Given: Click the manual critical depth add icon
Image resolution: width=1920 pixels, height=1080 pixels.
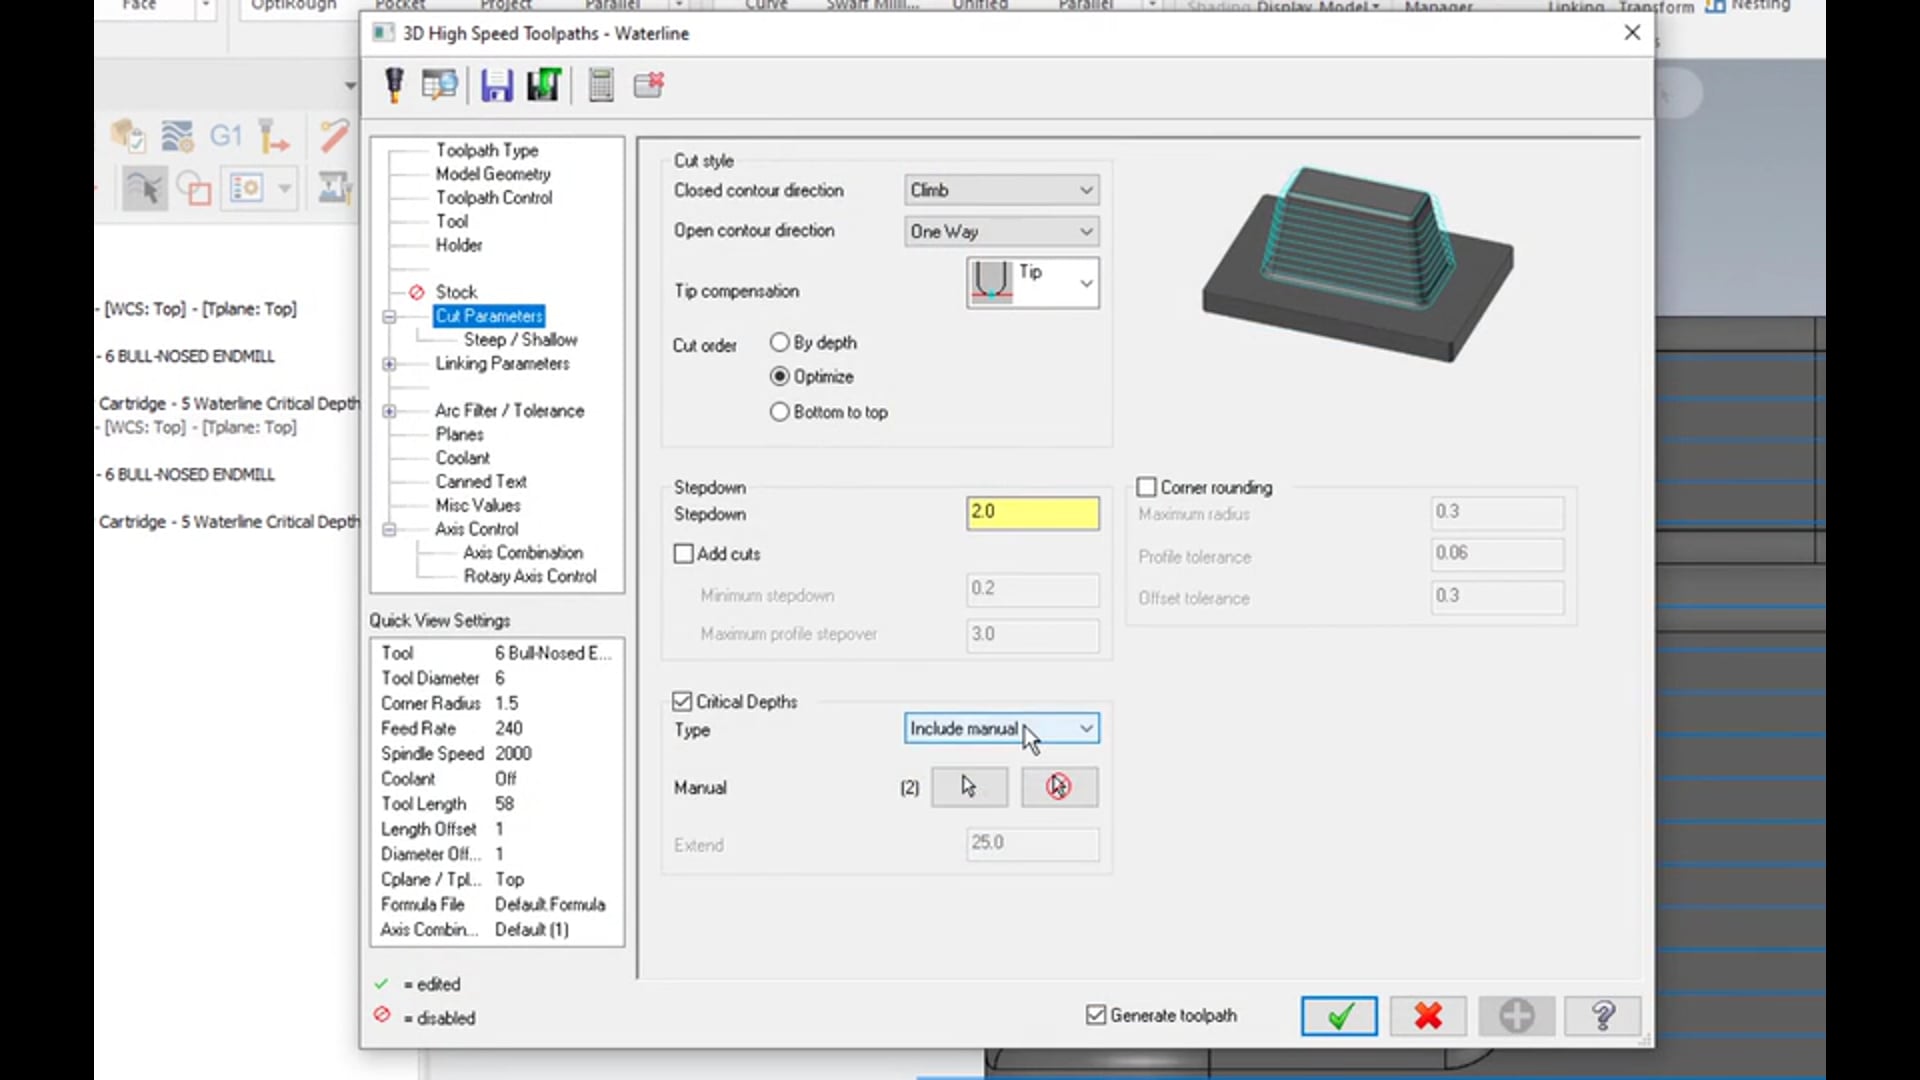Looking at the screenshot, I should tap(967, 786).
